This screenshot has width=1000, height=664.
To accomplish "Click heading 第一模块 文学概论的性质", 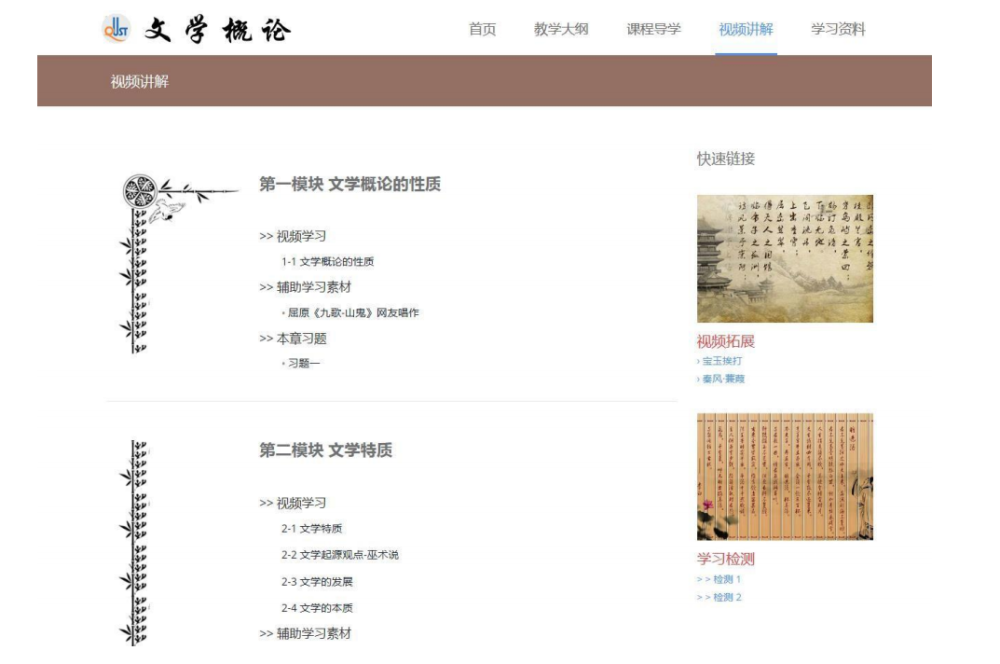I will [x=349, y=184].
